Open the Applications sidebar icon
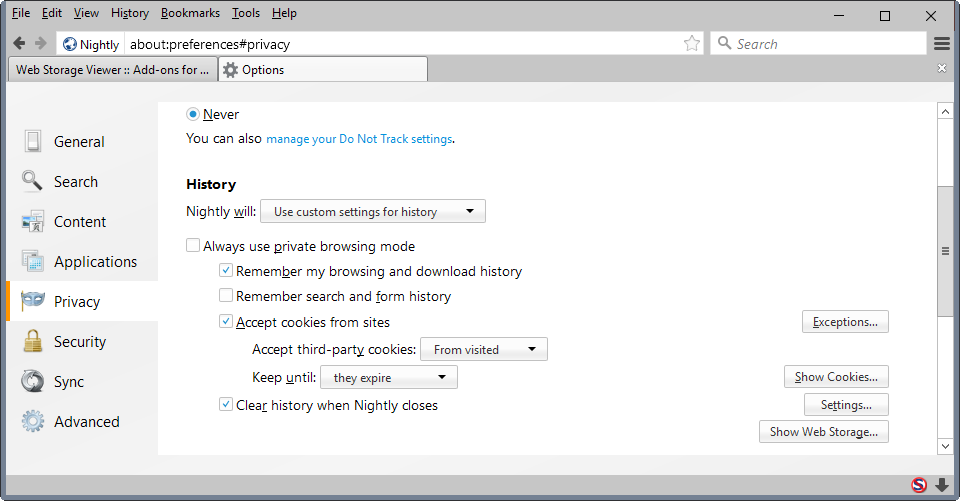The width and height of the screenshot is (960, 501). 32,262
